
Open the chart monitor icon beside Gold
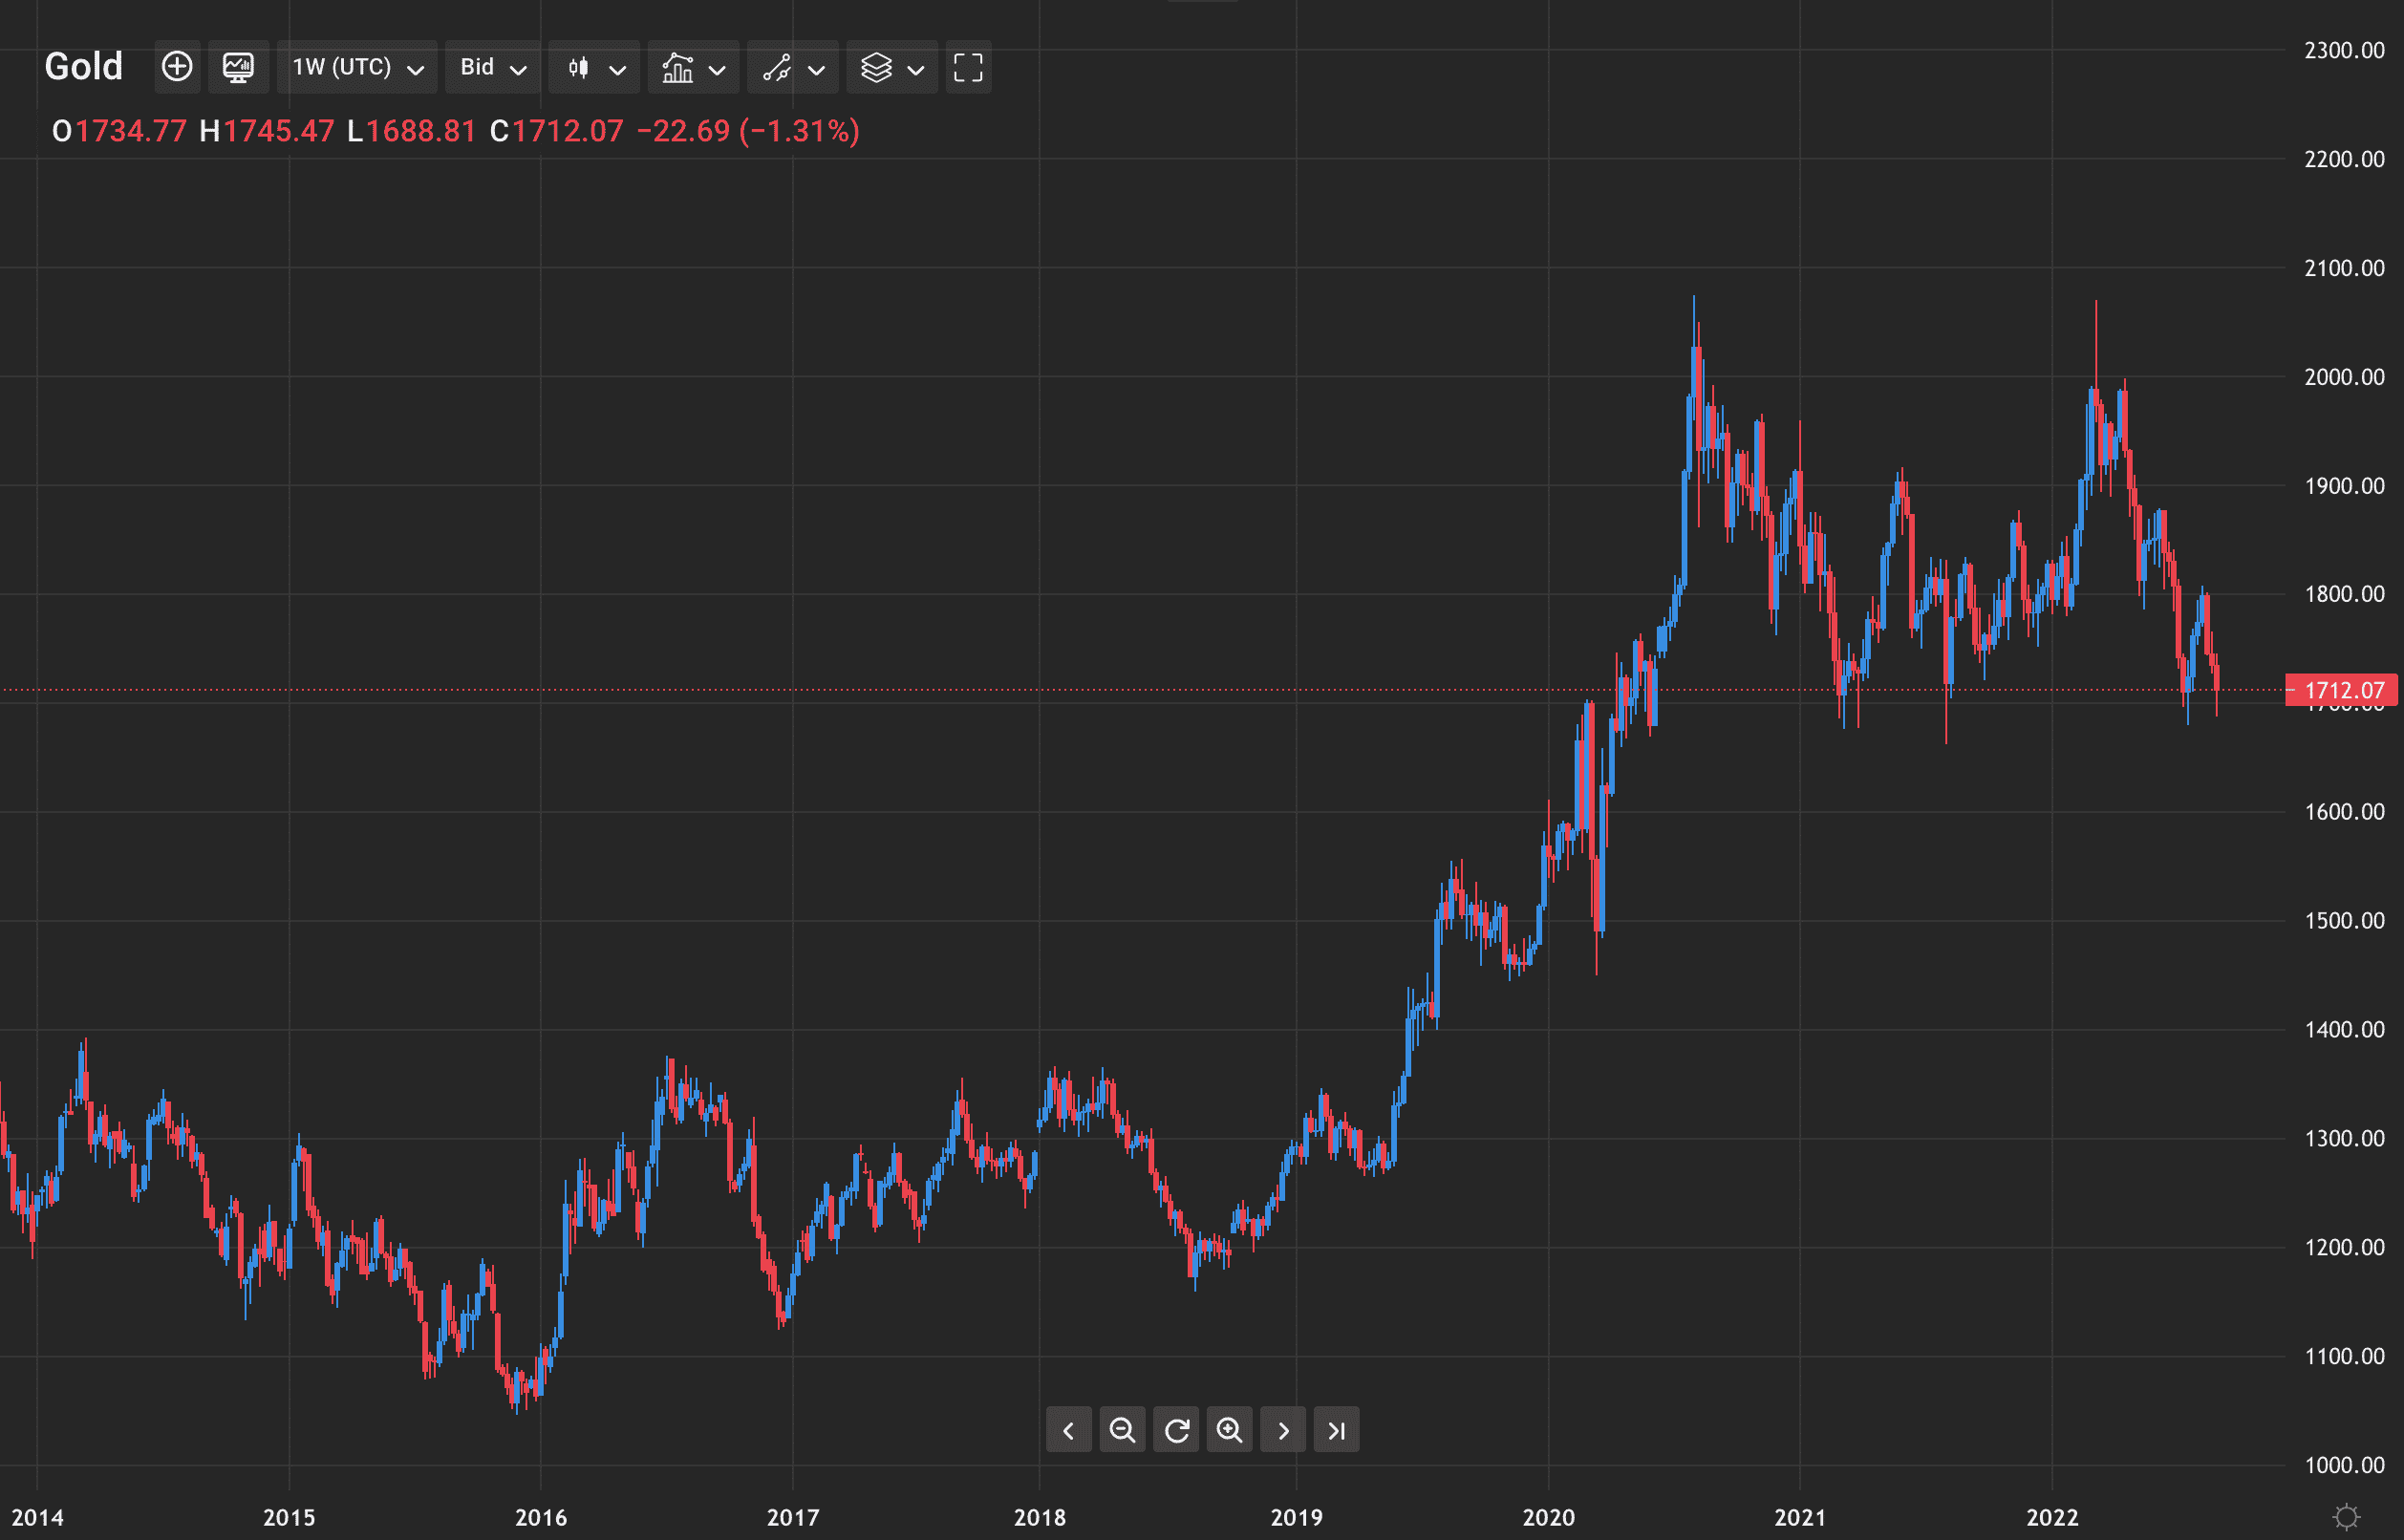coord(238,67)
